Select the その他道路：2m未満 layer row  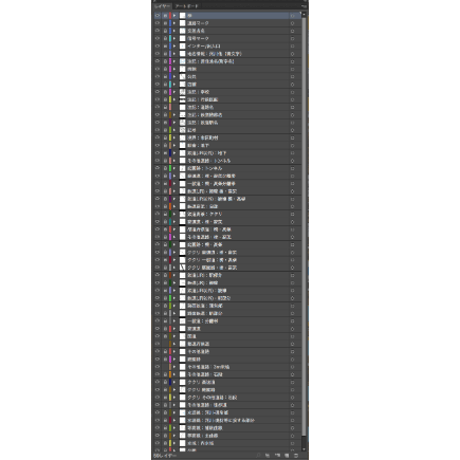pos(227,367)
